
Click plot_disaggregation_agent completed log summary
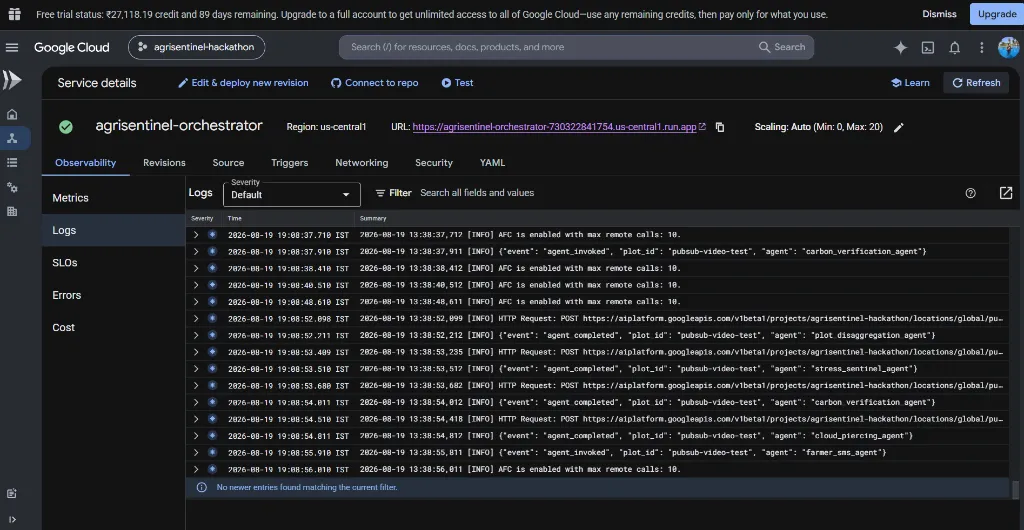point(647,335)
